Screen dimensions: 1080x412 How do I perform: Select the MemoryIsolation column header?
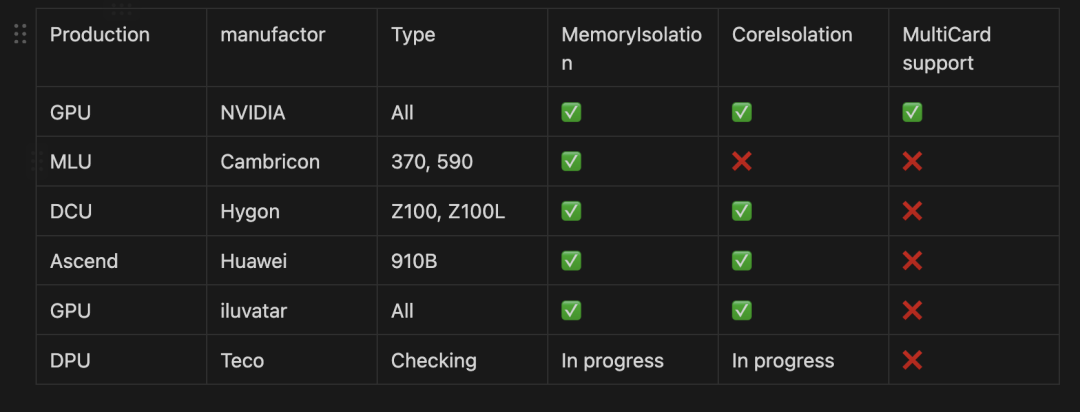coord(631,48)
